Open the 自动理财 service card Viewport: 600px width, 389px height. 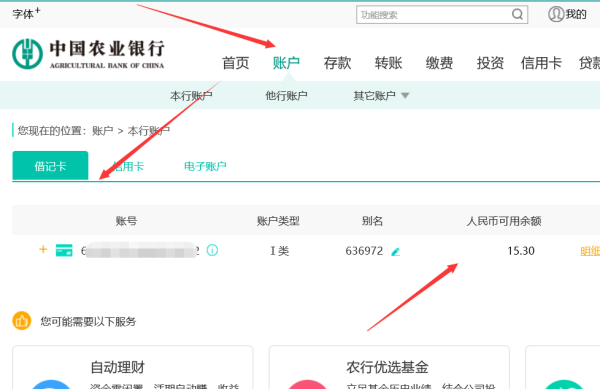pyautogui.click(x=133, y=367)
